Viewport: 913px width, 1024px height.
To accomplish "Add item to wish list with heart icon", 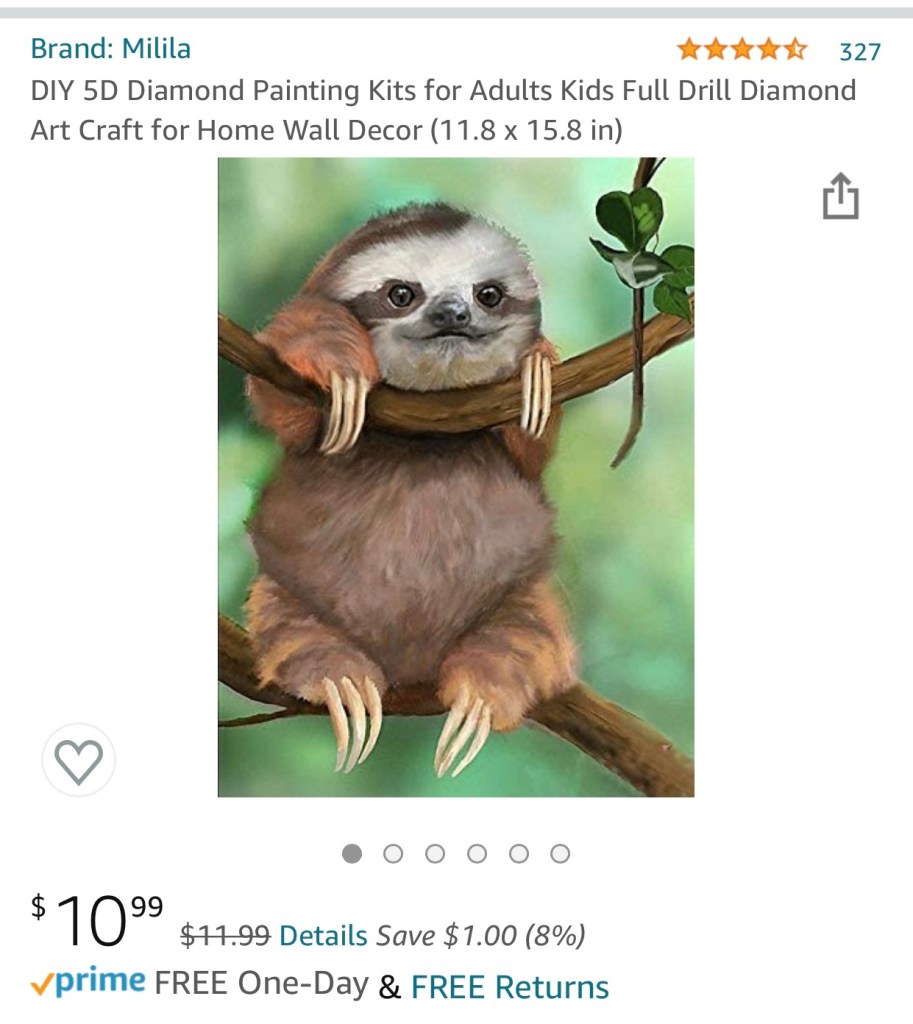I will tap(79, 761).
